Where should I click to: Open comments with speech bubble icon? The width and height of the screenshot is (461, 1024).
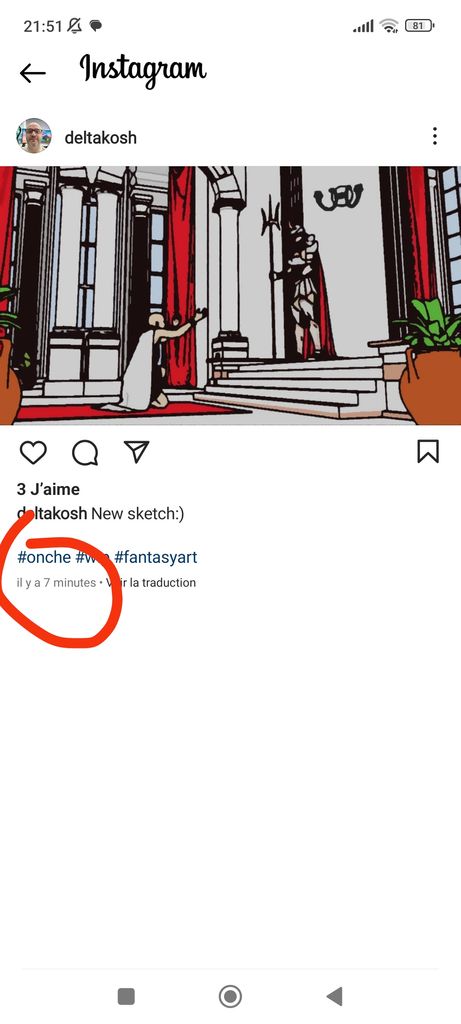pyautogui.click(x=85, y=452)
